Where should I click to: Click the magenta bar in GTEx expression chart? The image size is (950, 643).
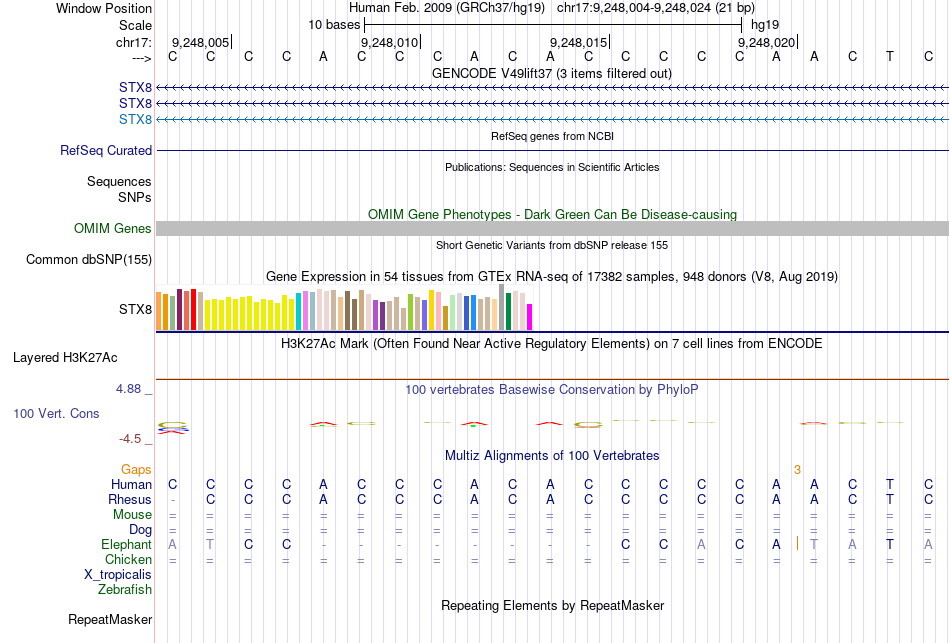click(530, 317)
